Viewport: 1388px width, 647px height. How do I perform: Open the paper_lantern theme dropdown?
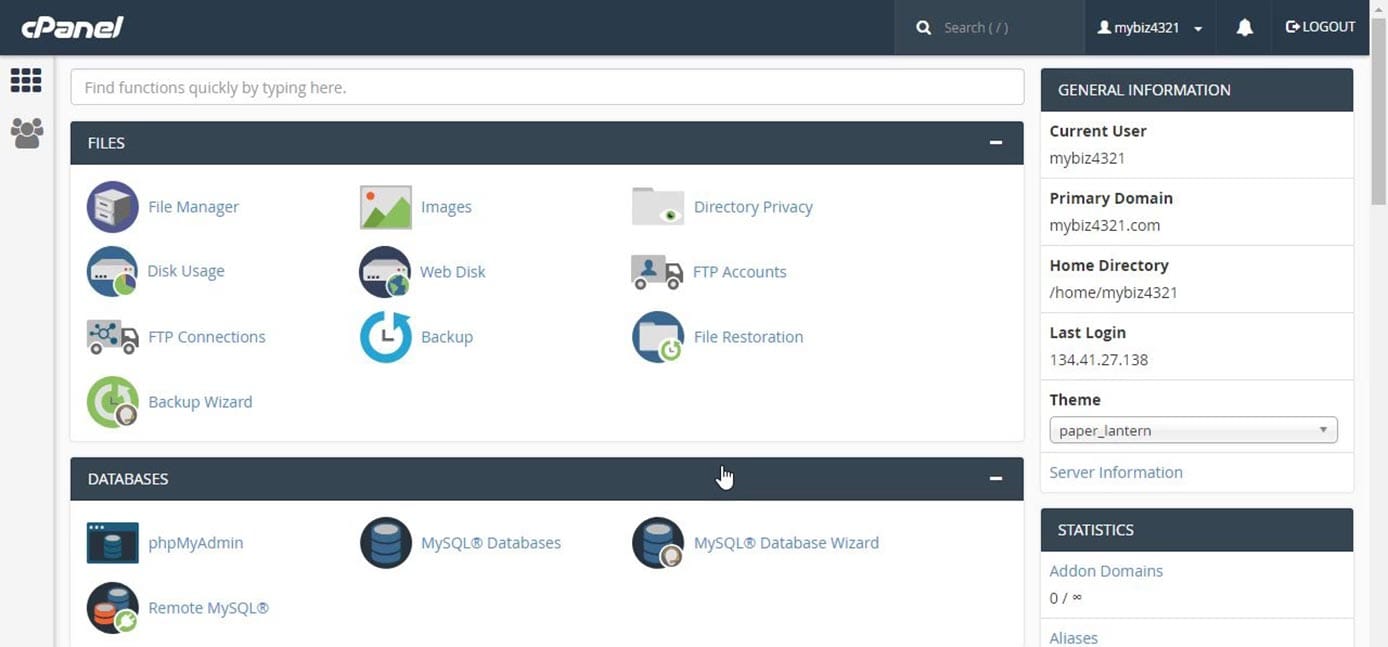click(x=1193, y=431)
